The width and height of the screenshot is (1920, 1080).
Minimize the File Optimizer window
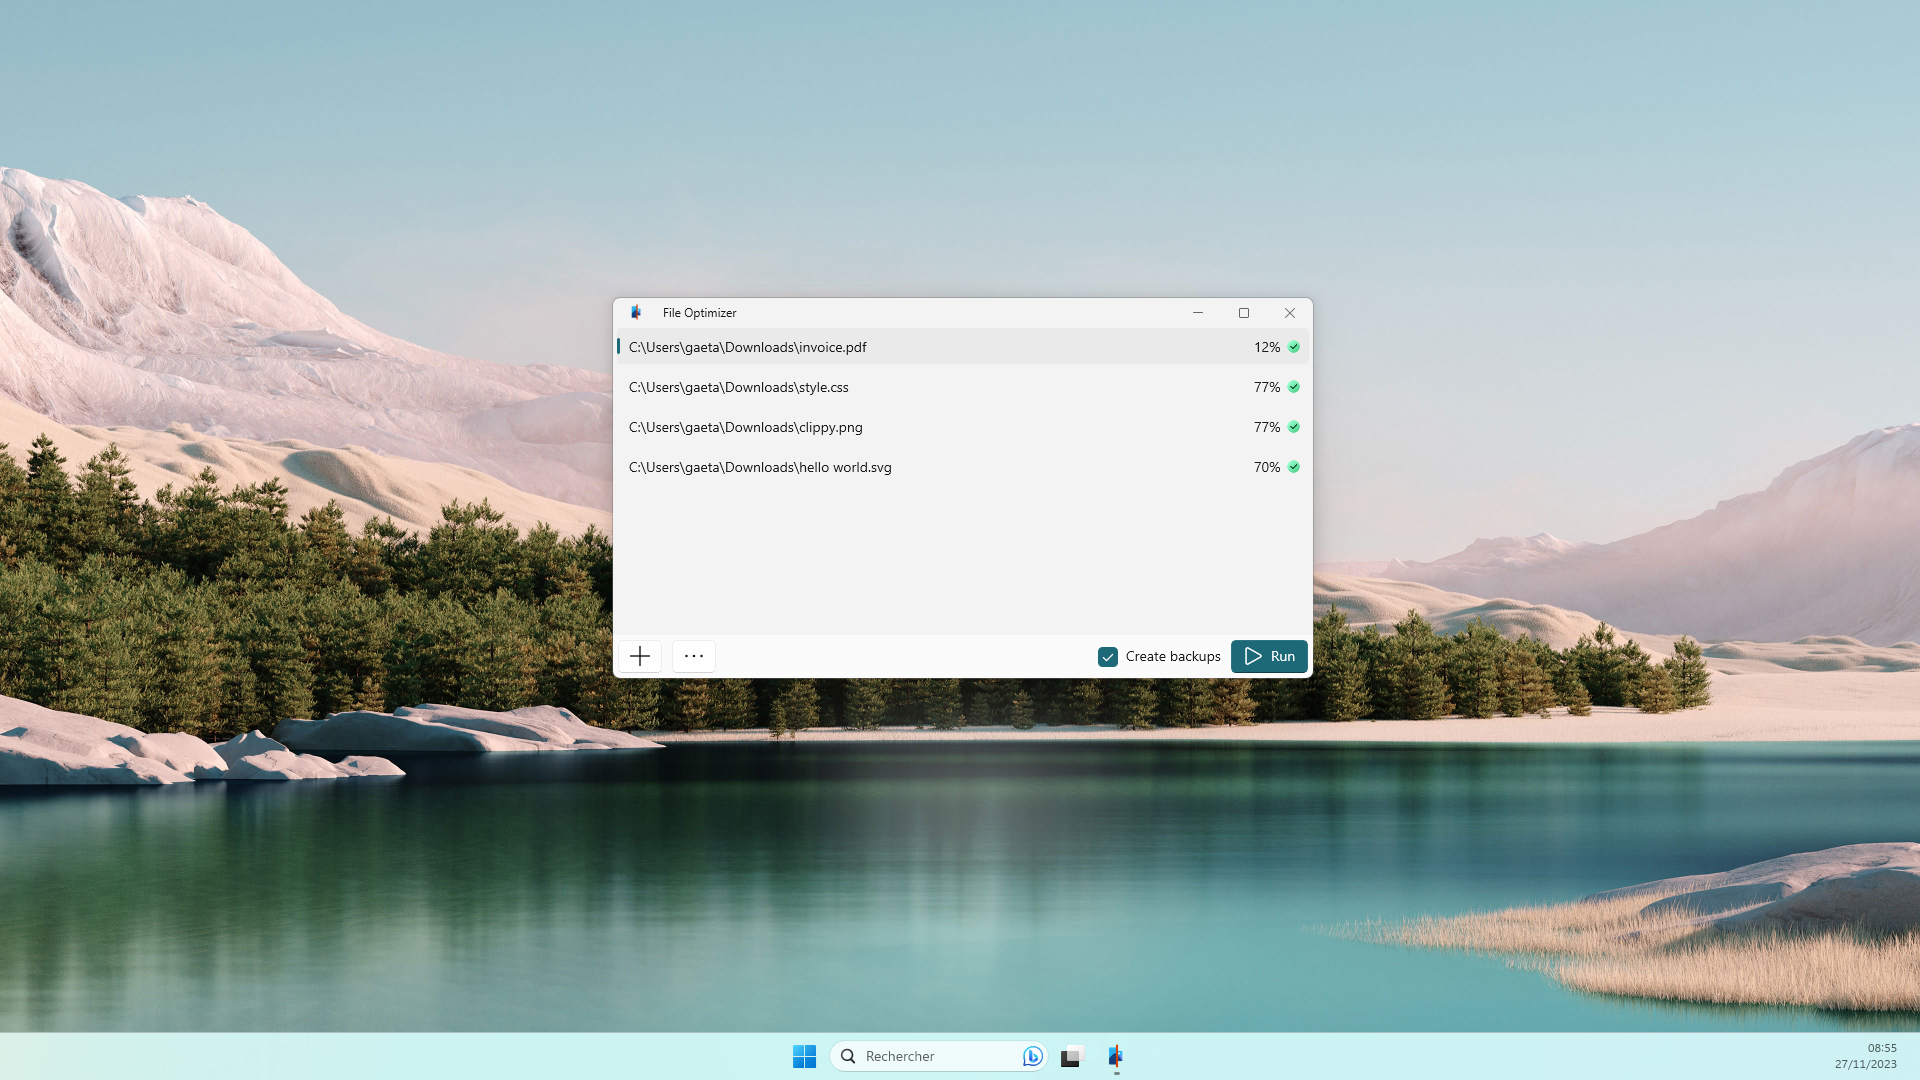coord(1197,313)
